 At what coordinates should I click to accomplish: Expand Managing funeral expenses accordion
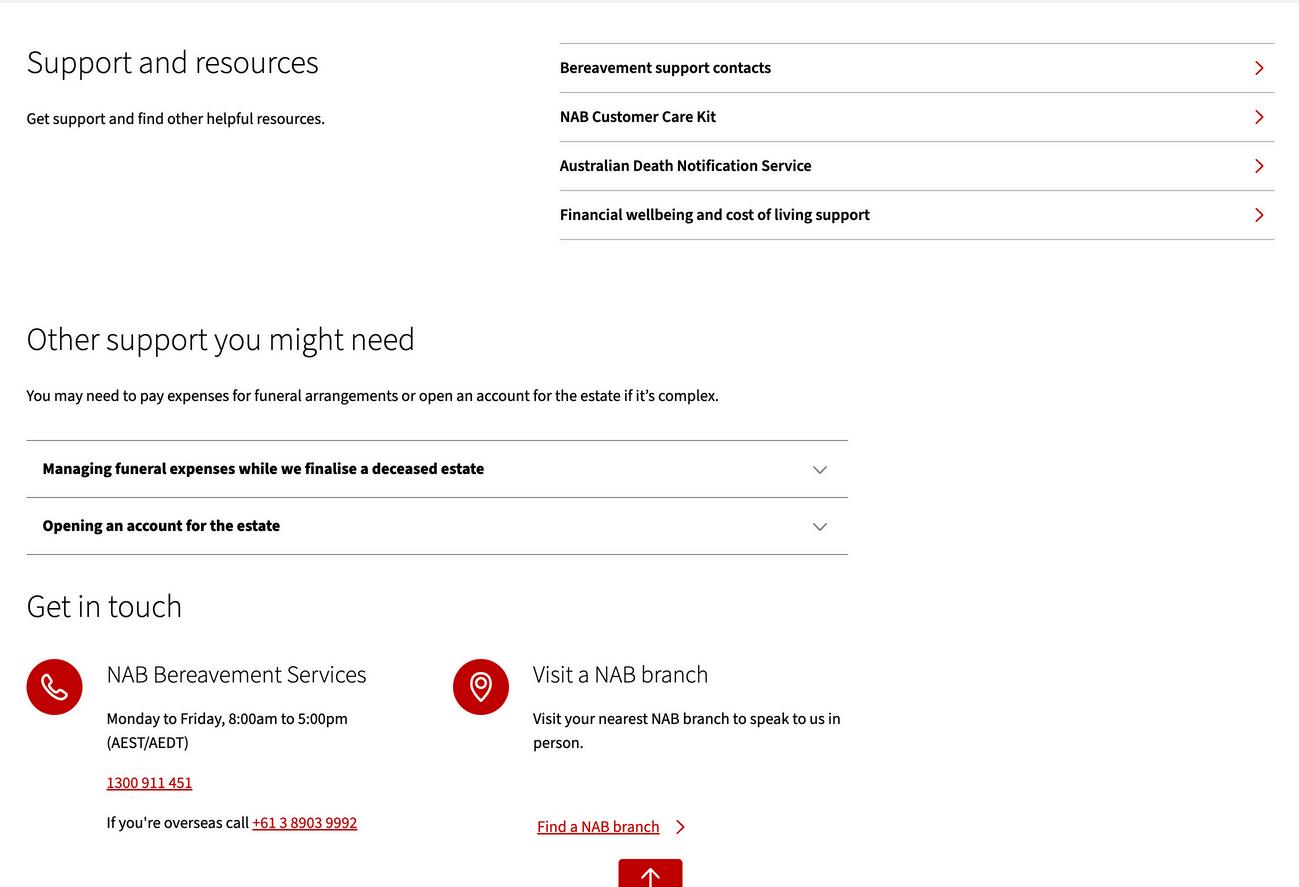pyautogui.click(x=437, y=469)
